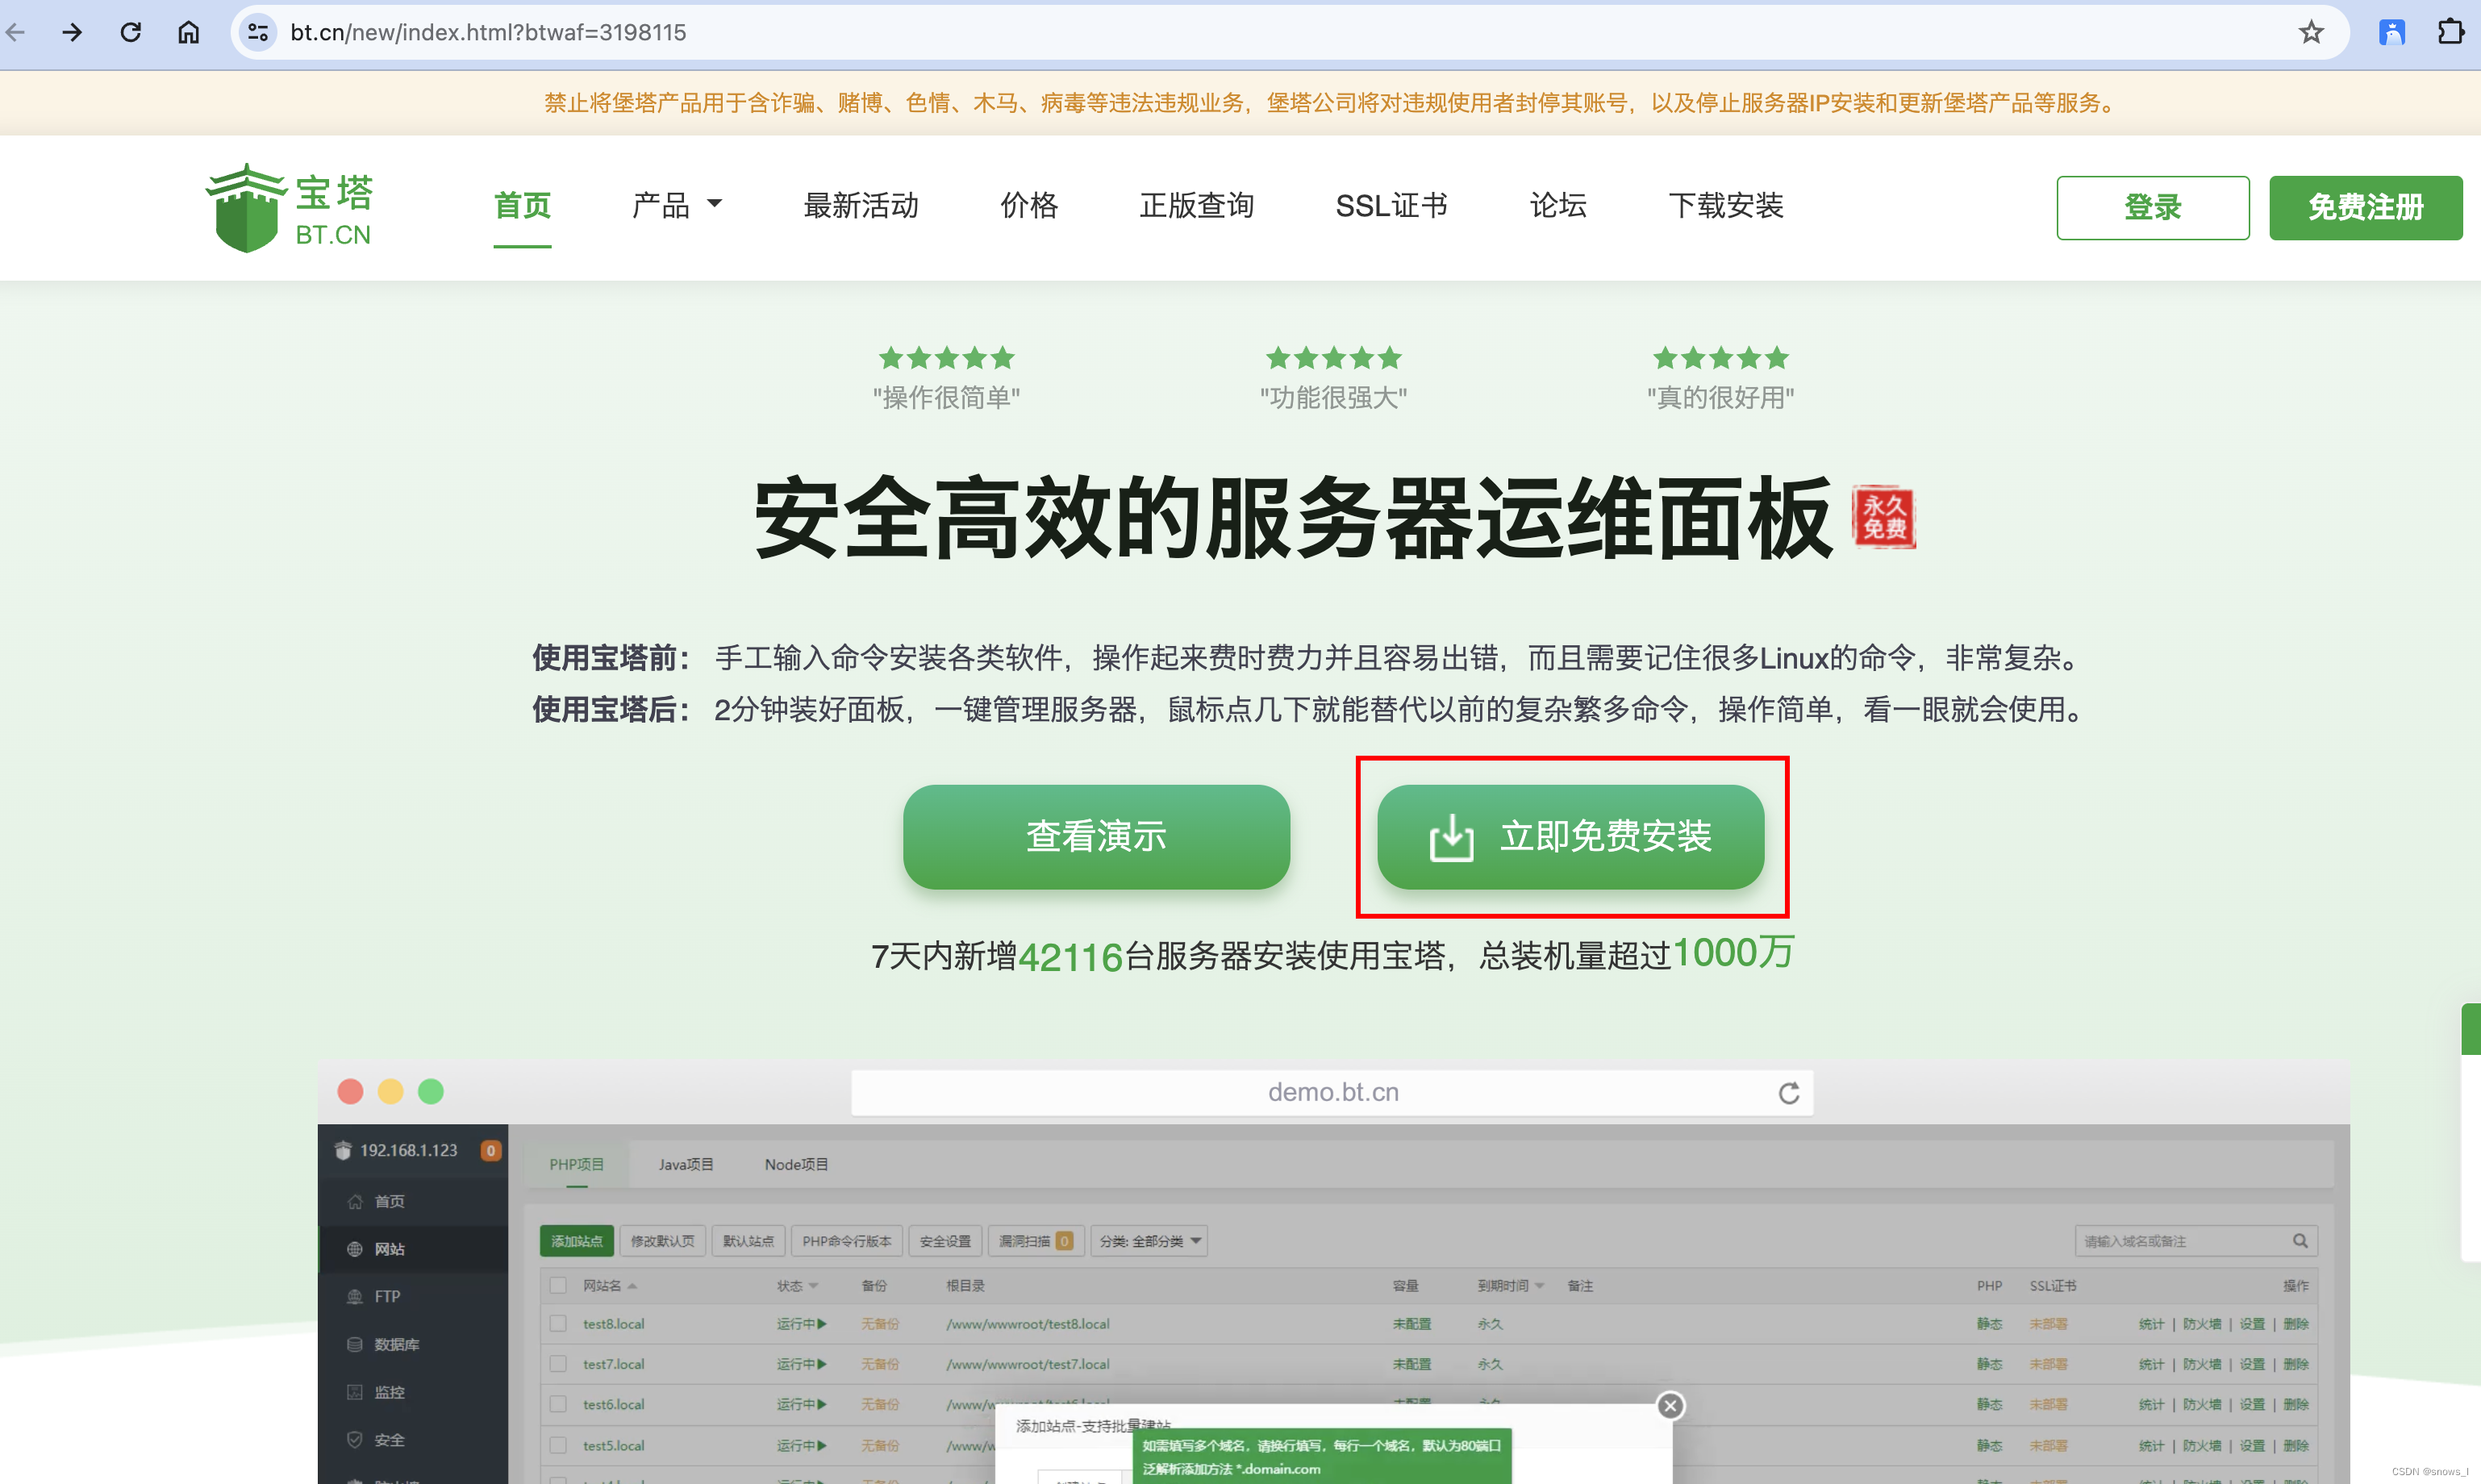
Task: Sort by the 网站名 column arrow
Action: pos(632,1286)
